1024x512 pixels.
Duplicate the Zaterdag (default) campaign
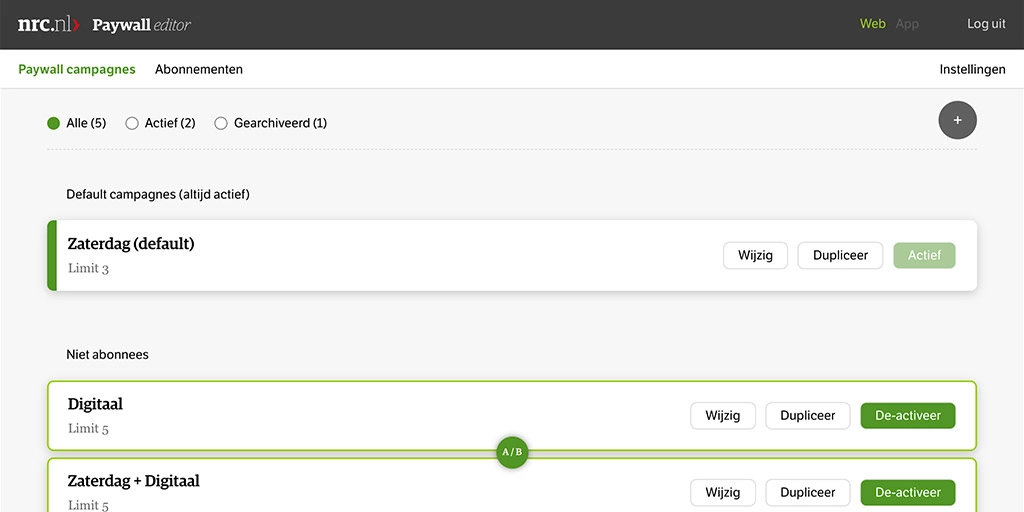pos(840,255)
